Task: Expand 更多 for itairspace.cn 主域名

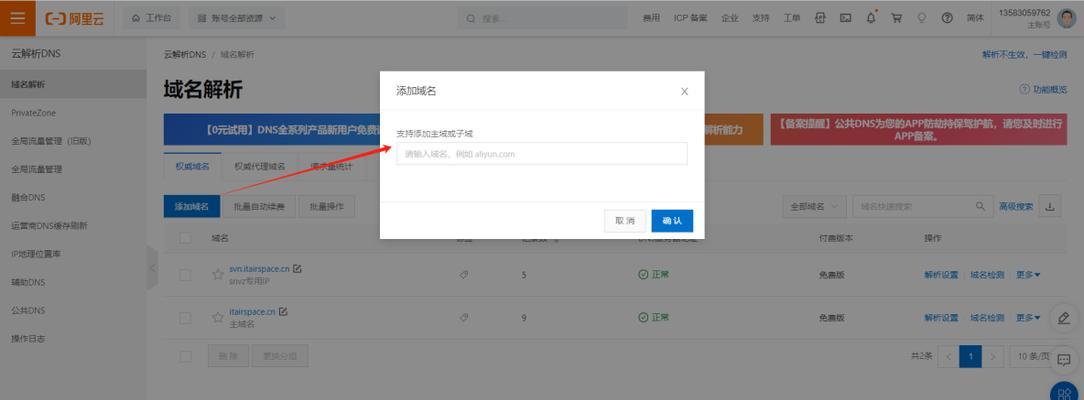Action: pyautogui.click(x=1028, y=318)
